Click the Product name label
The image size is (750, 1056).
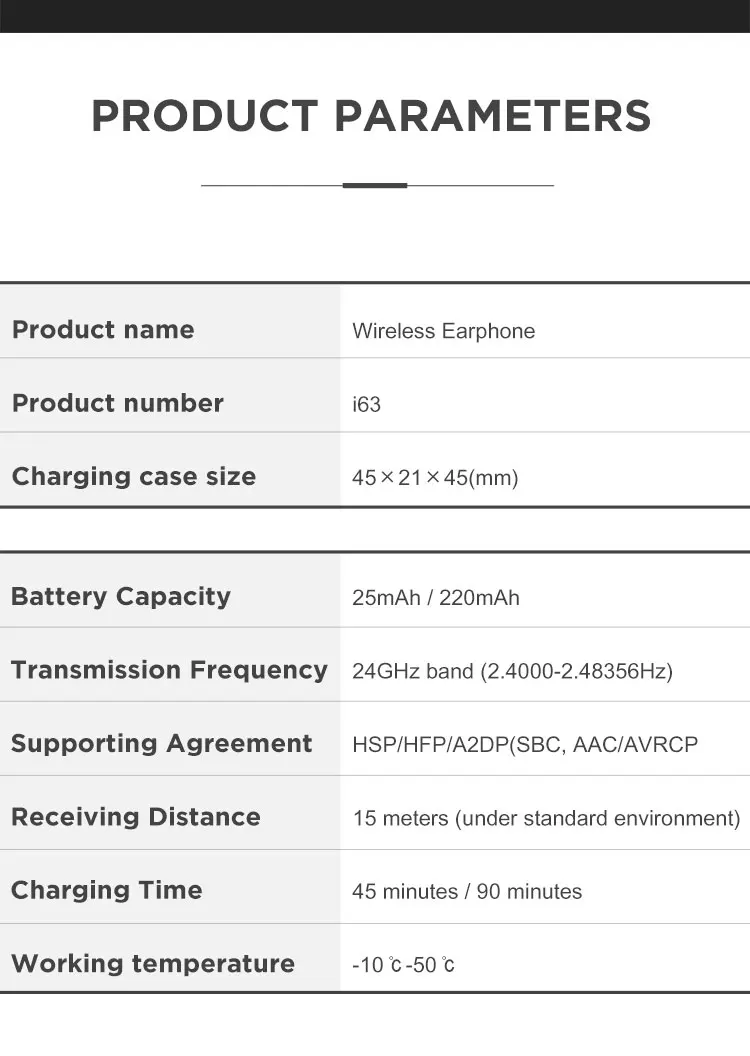(103, 330)
